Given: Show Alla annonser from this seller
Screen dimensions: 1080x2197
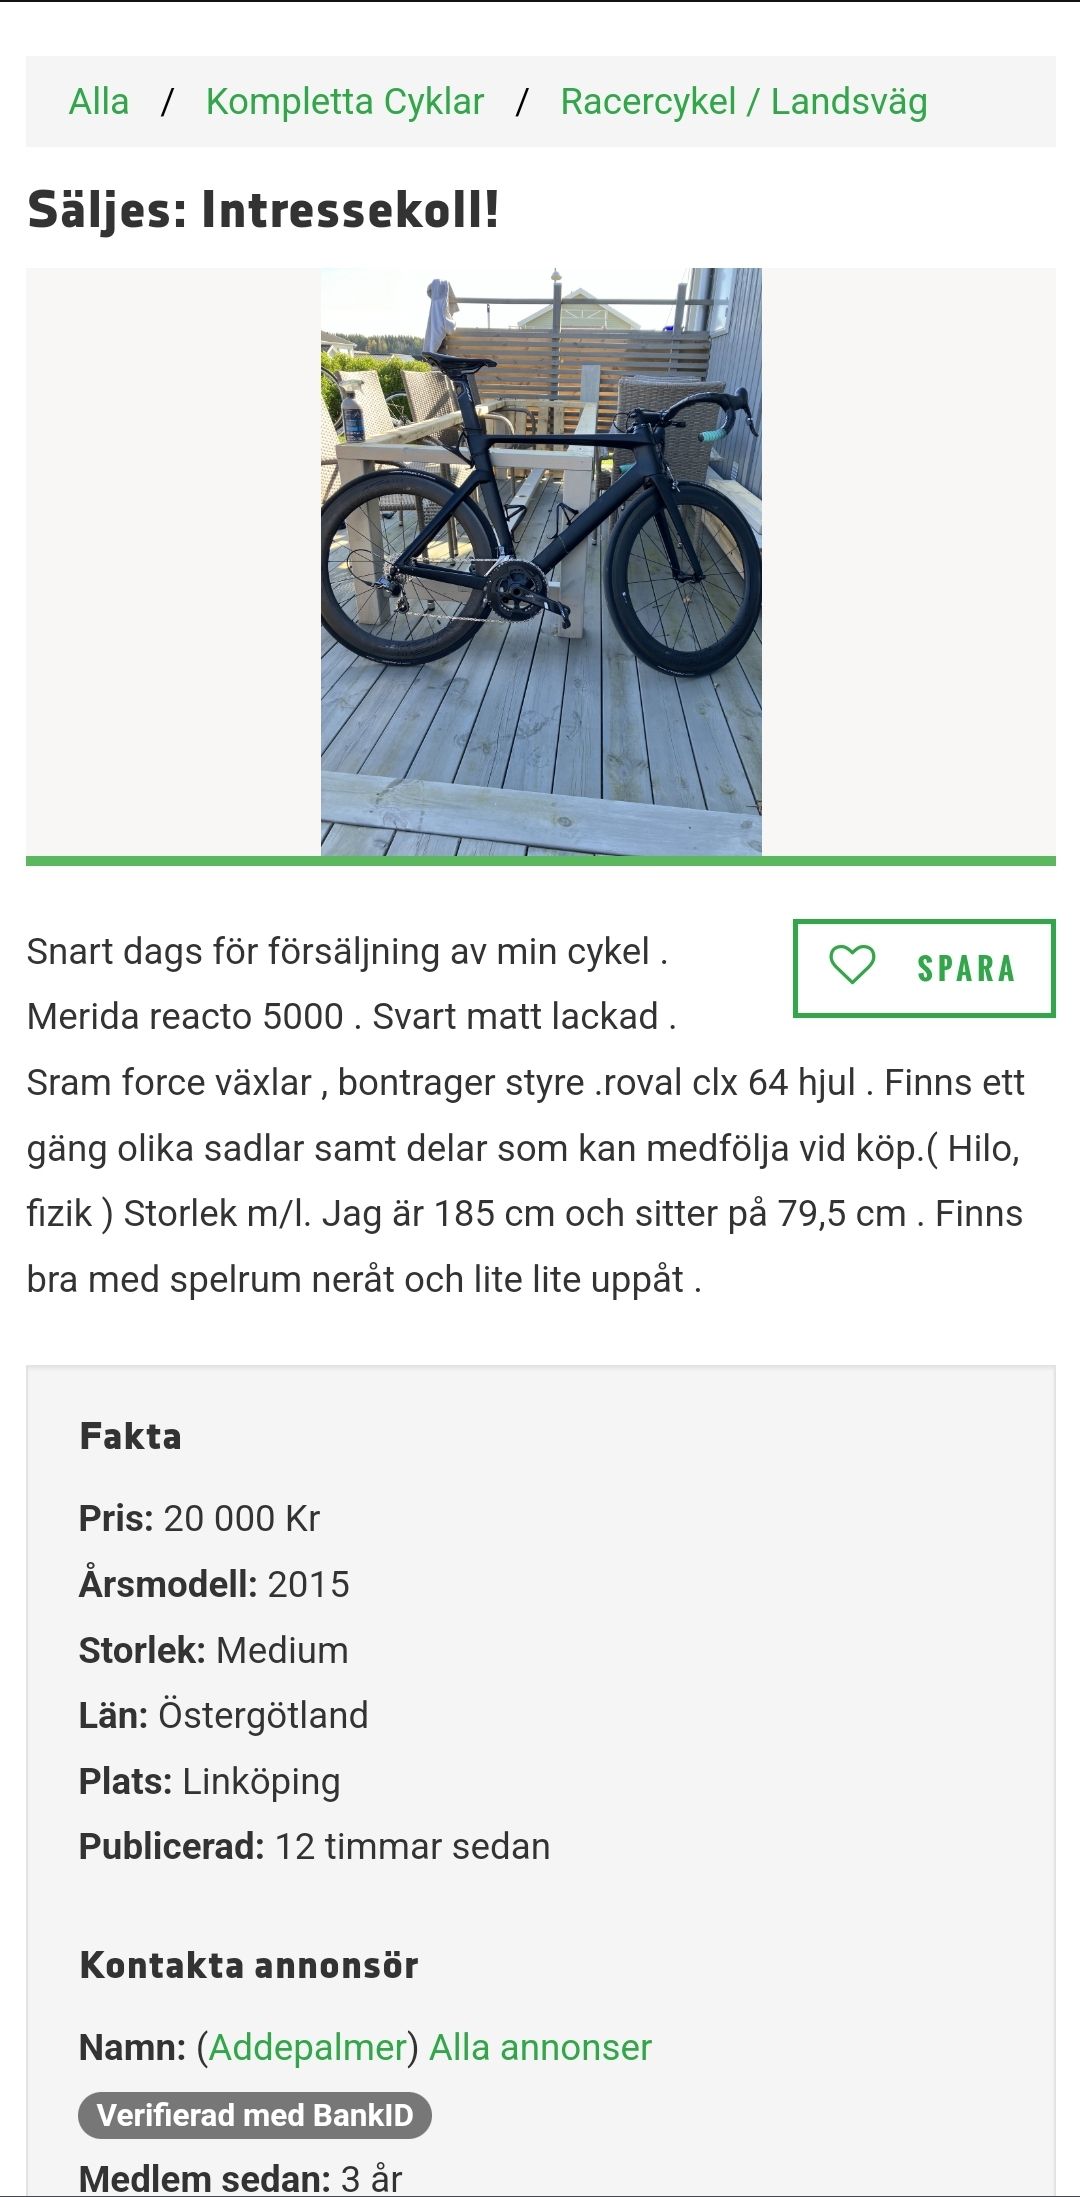Looking at the screenshot, I should [x=540, y=2047].
